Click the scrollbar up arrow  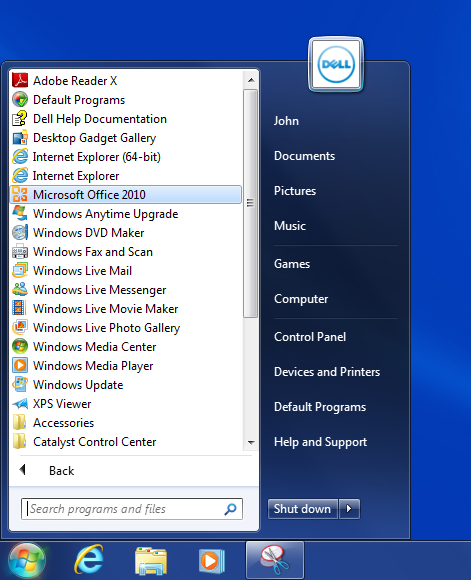251,80
